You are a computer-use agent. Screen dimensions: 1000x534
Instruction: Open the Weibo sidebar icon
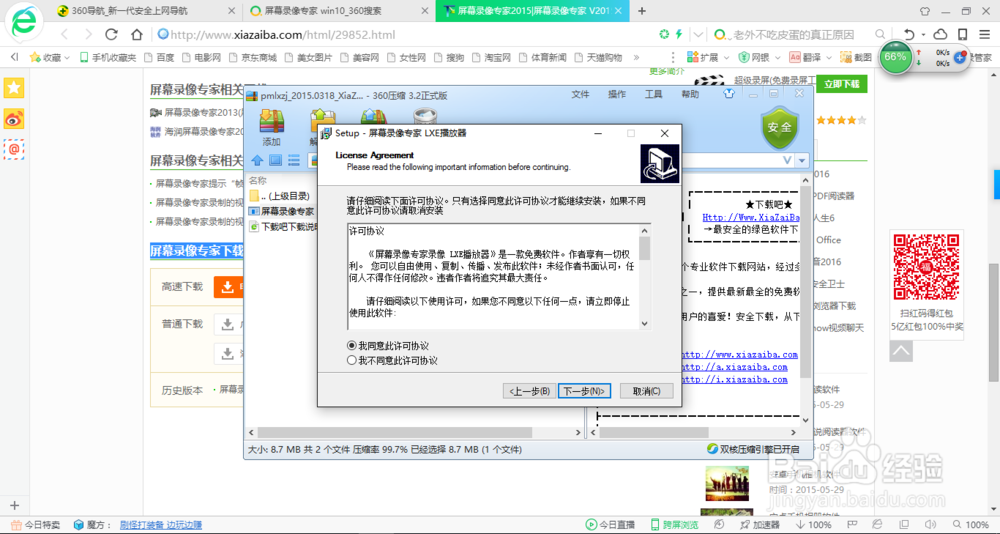[x=13, y=119]
